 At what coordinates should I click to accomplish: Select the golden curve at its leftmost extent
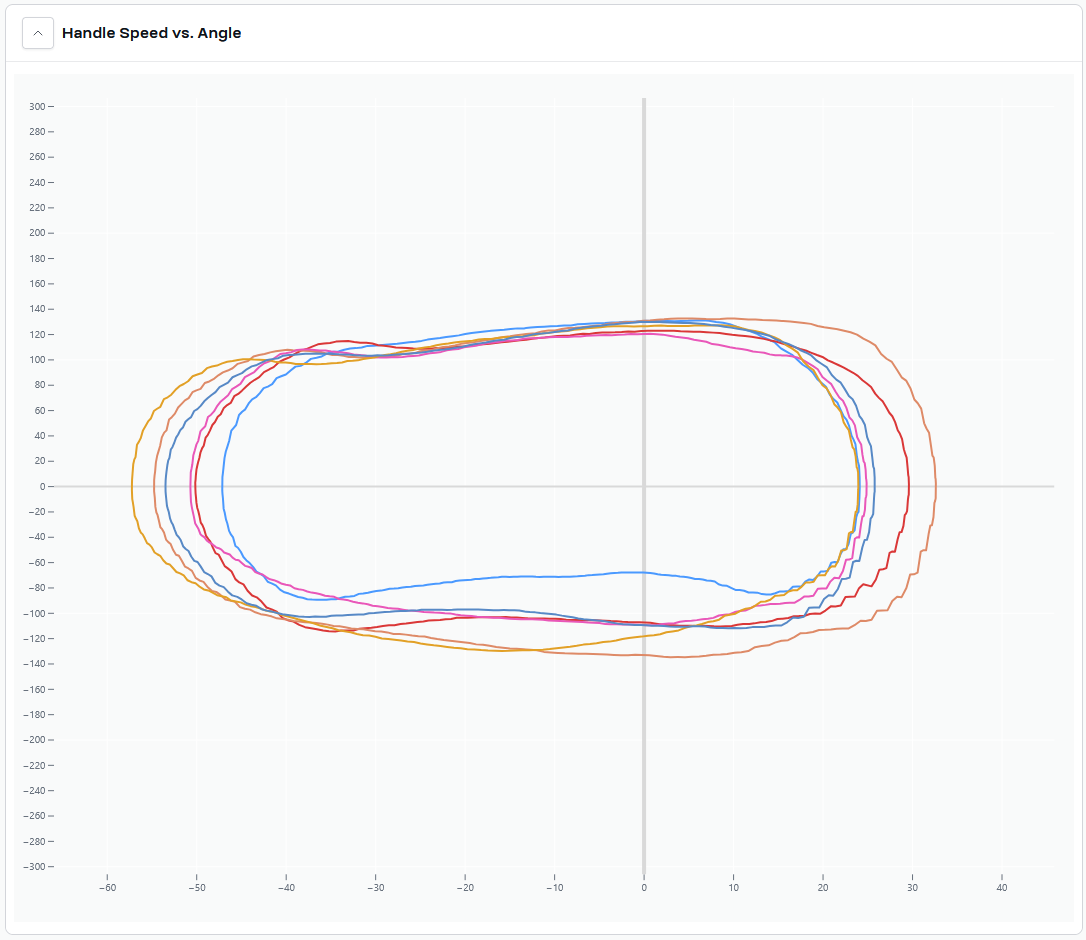pyautogui.click(x=133, y=487)
